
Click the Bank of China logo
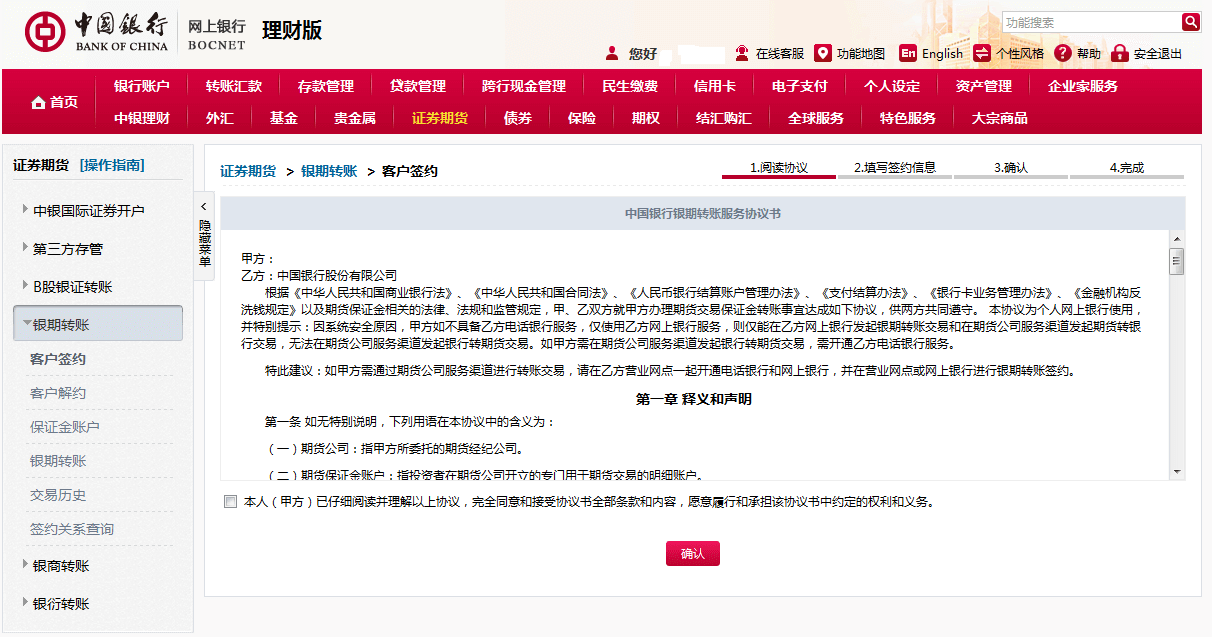coord(98,31)
